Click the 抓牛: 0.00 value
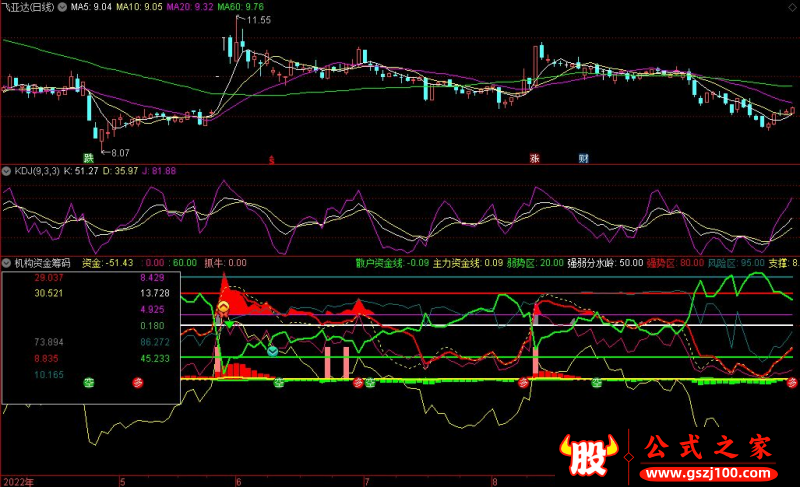The image size is (800, 487). click(226, 263)
